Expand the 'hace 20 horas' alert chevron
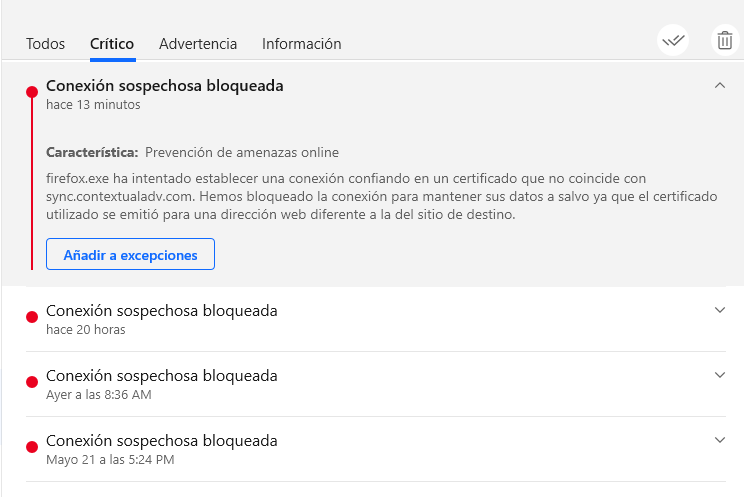This screenshot has width=744, height=497. coord(720,310)
